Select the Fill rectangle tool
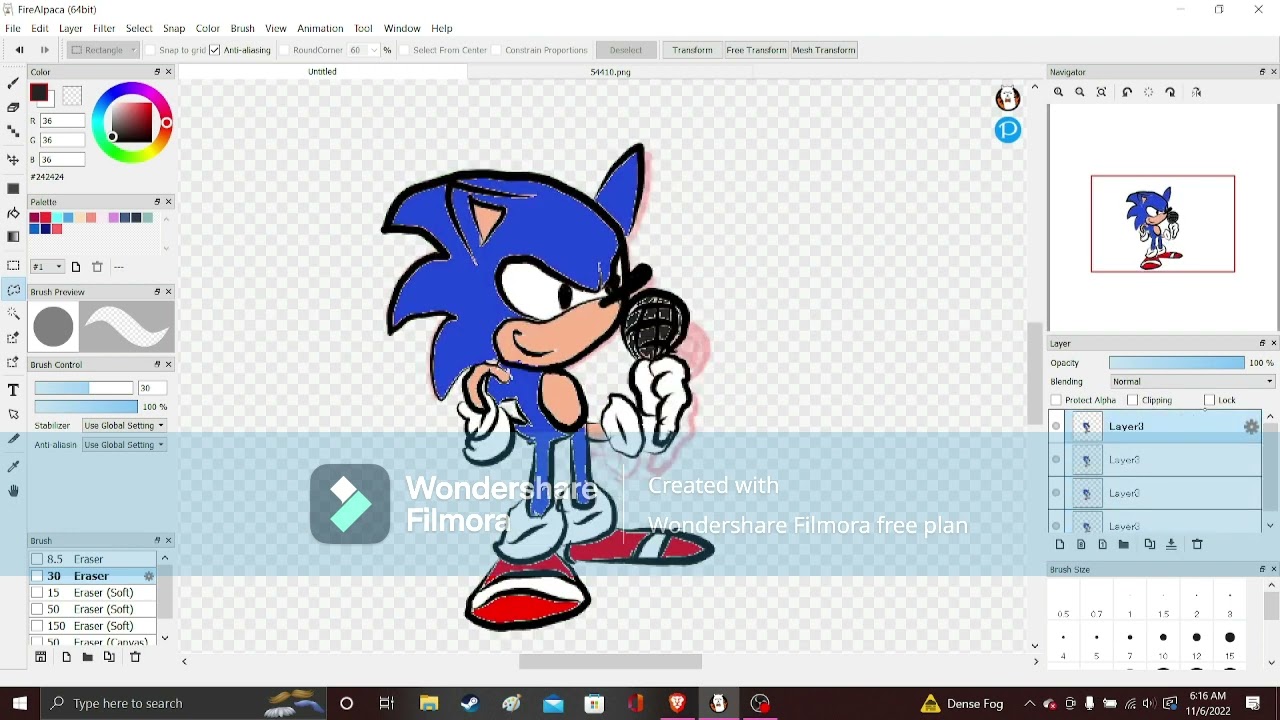This screenshot has height=720, width=1280. pos(13,188)
